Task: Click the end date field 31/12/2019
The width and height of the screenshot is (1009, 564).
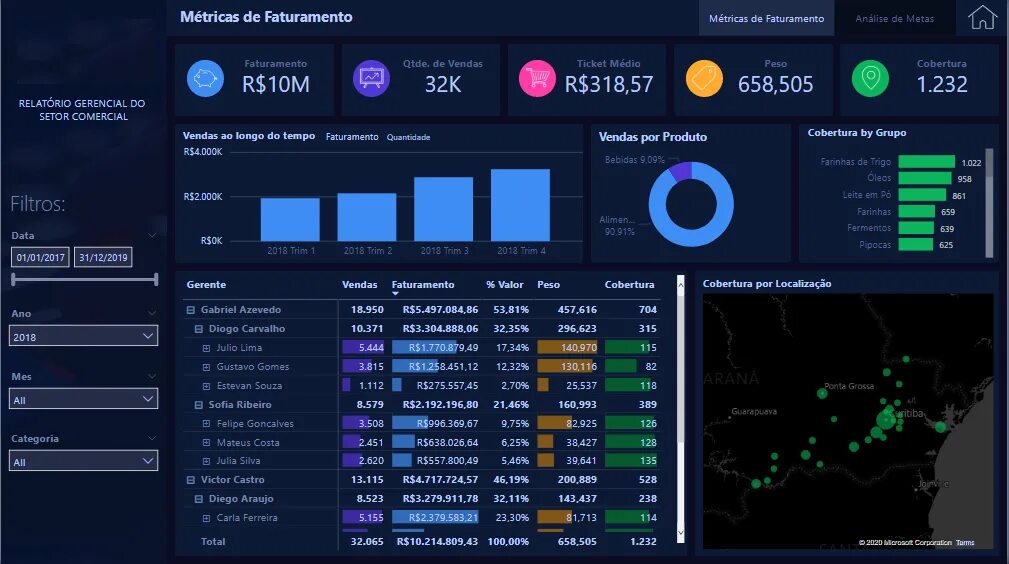Action: pos(103,257)
